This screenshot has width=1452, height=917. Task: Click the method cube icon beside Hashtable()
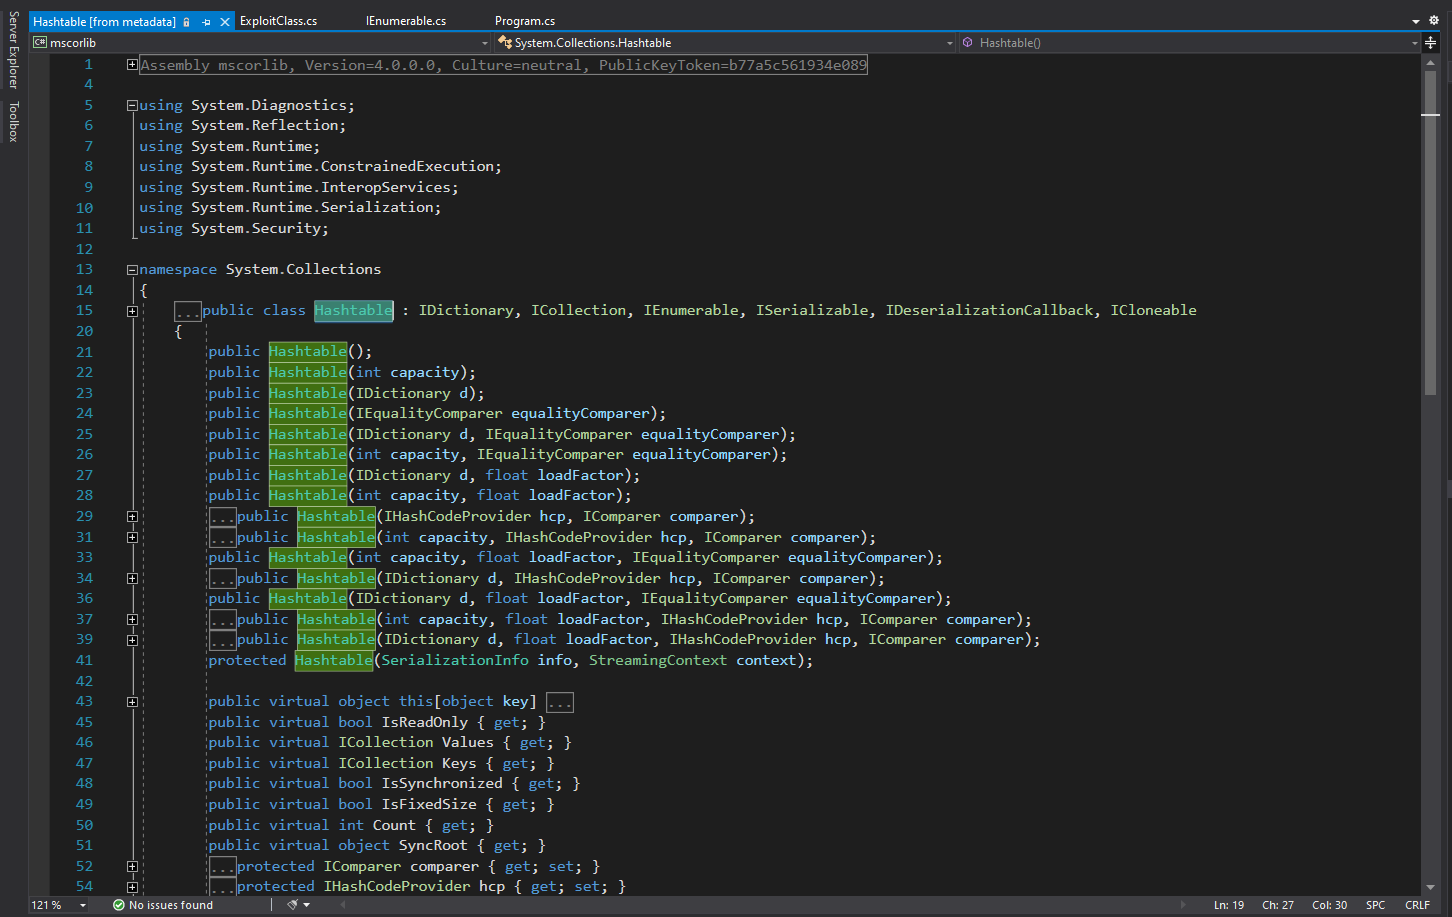point(968,43)
